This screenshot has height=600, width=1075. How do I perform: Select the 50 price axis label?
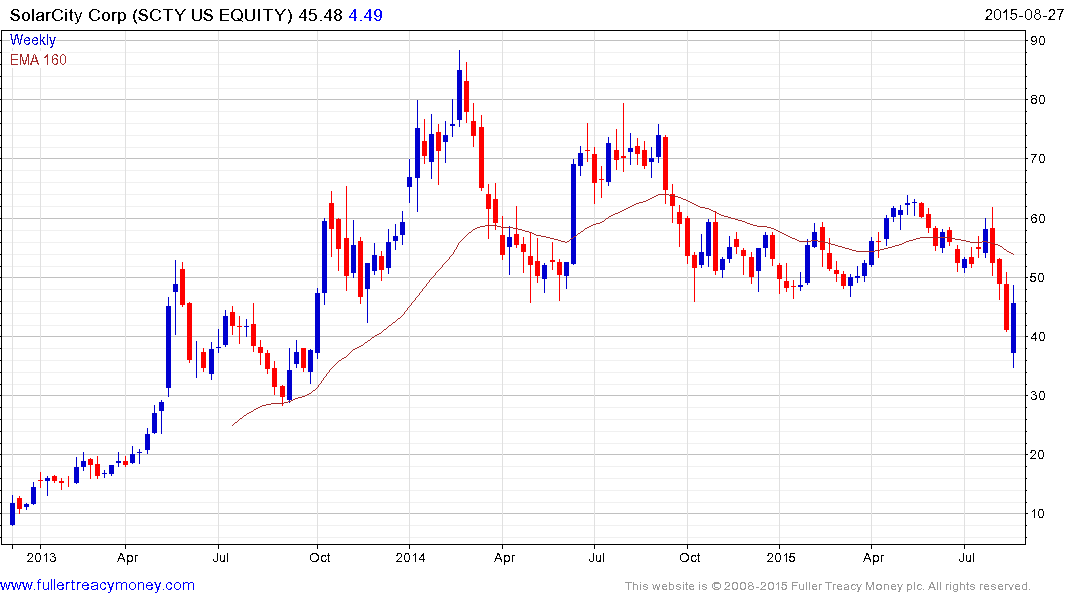point(1038,278)
